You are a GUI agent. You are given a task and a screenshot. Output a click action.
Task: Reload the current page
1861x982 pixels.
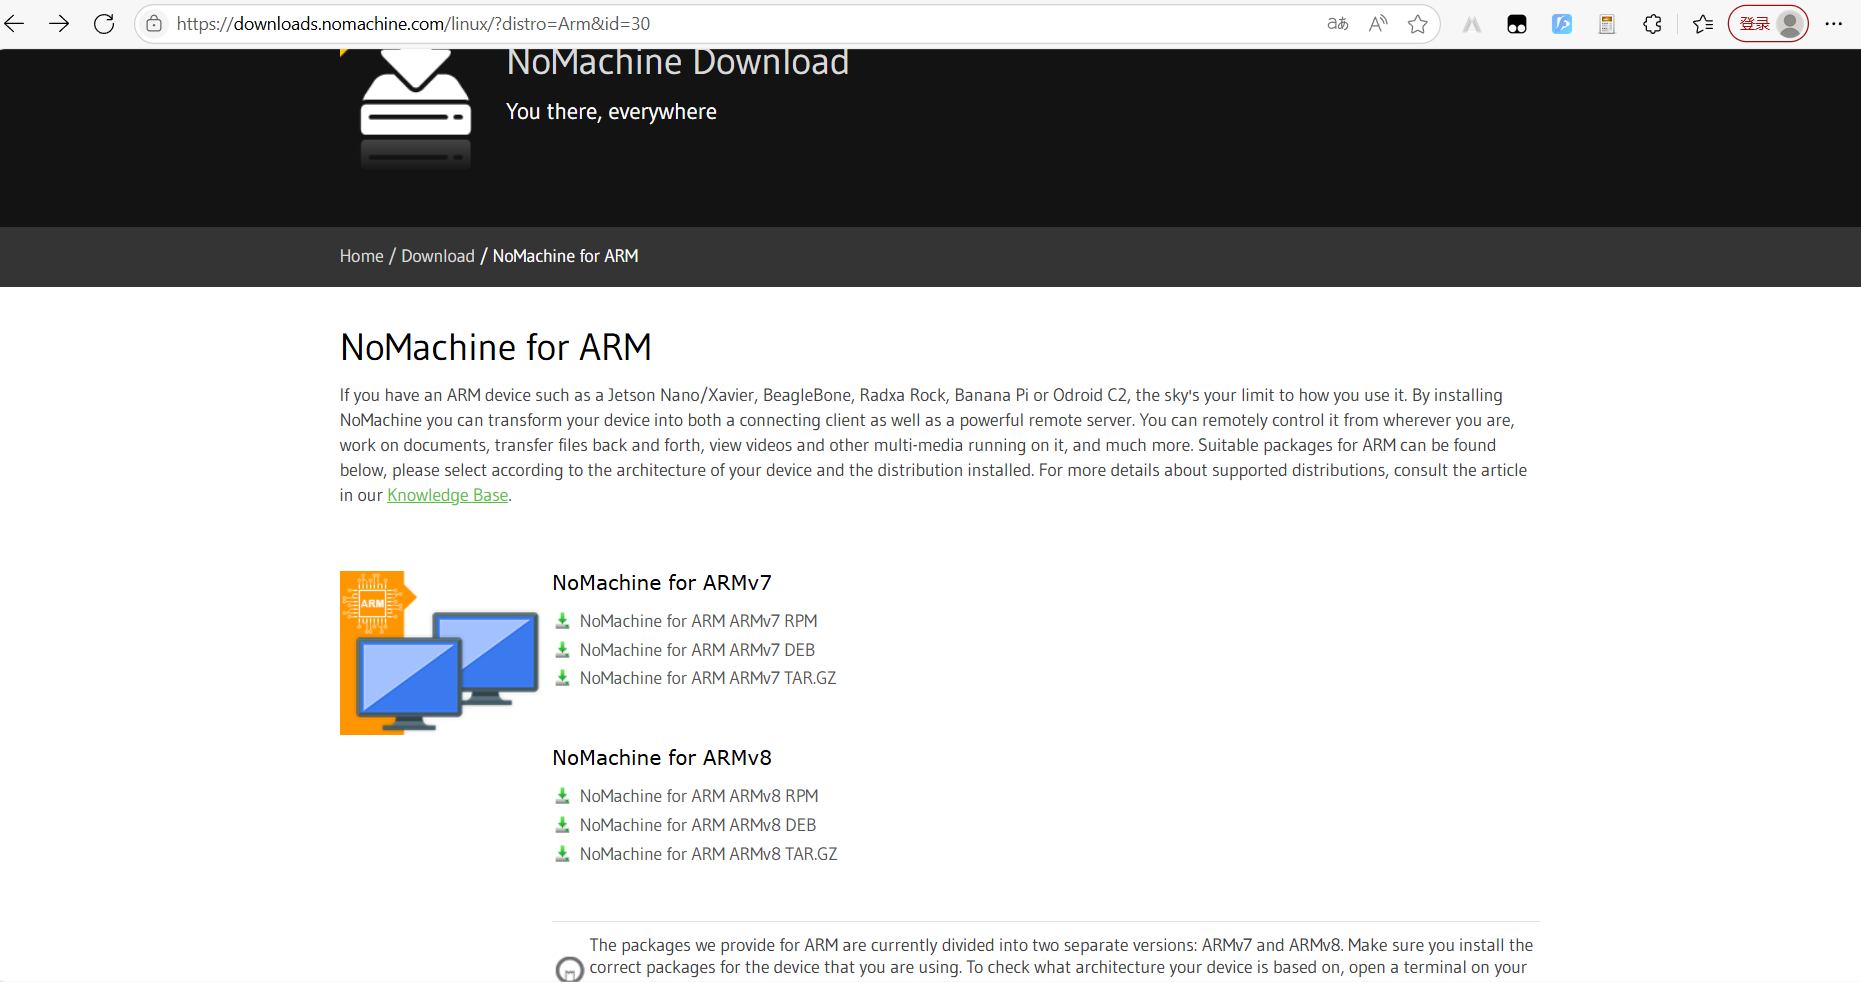(104, 24)
